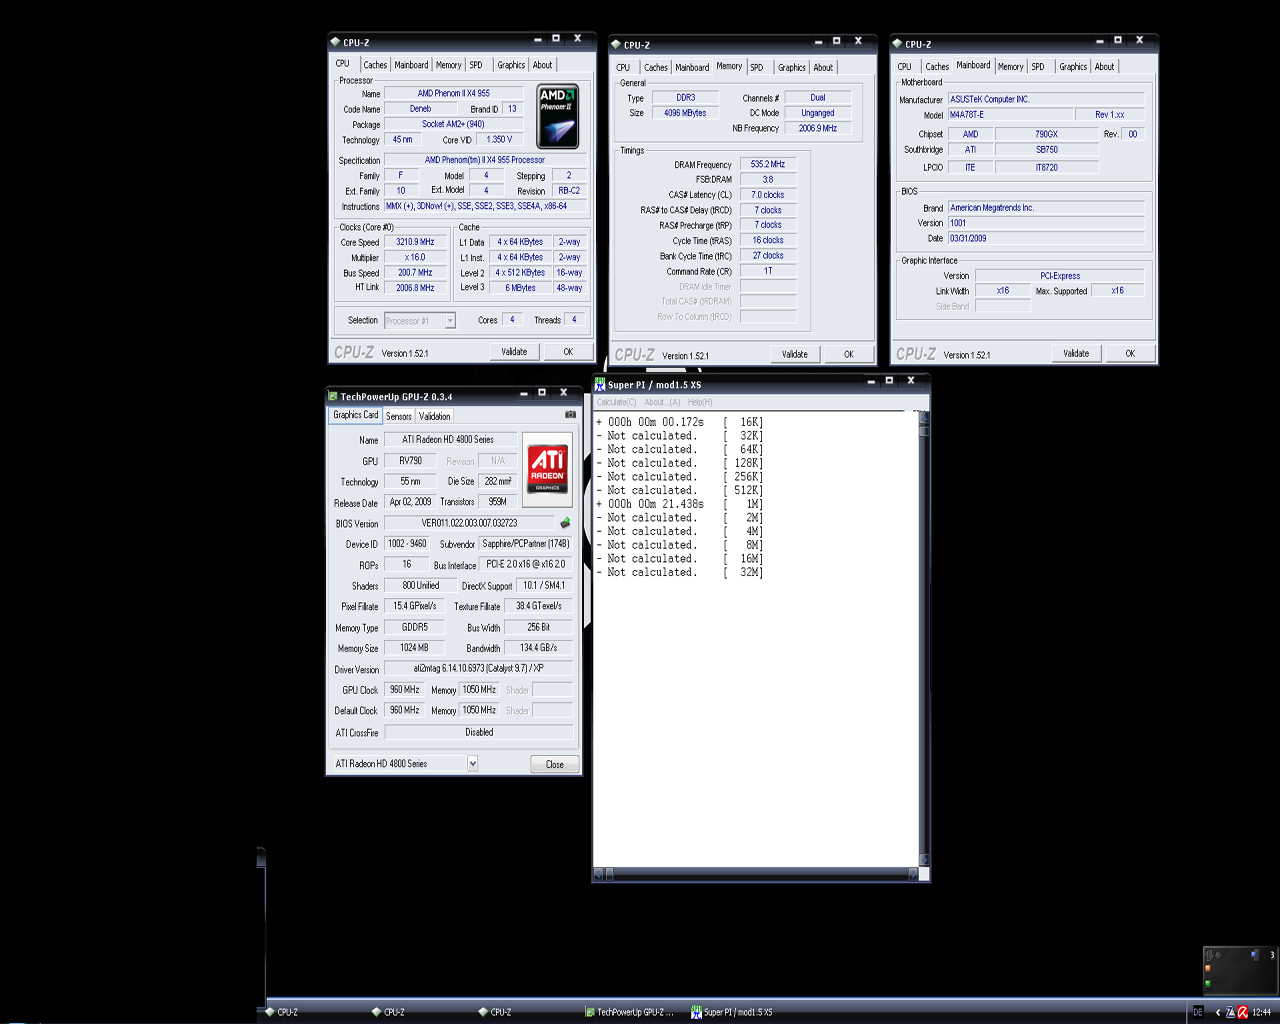Switch to Validation tab in GPU-Z
The width and height of the screenshot is (1280, 1024).
[x=434, y=416]
